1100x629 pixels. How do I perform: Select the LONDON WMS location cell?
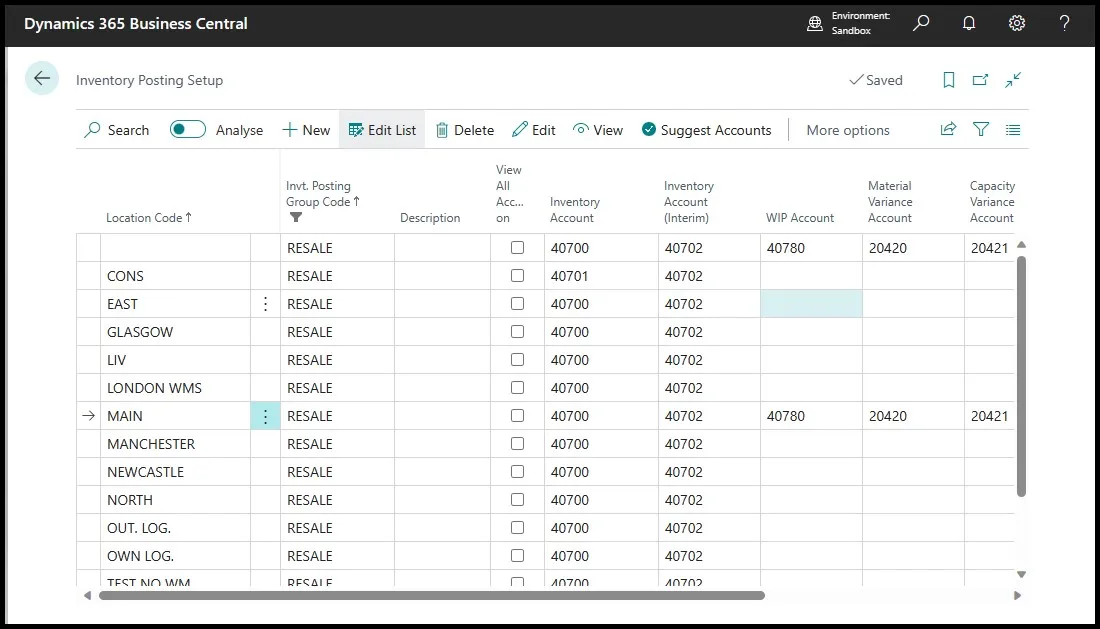175,388
